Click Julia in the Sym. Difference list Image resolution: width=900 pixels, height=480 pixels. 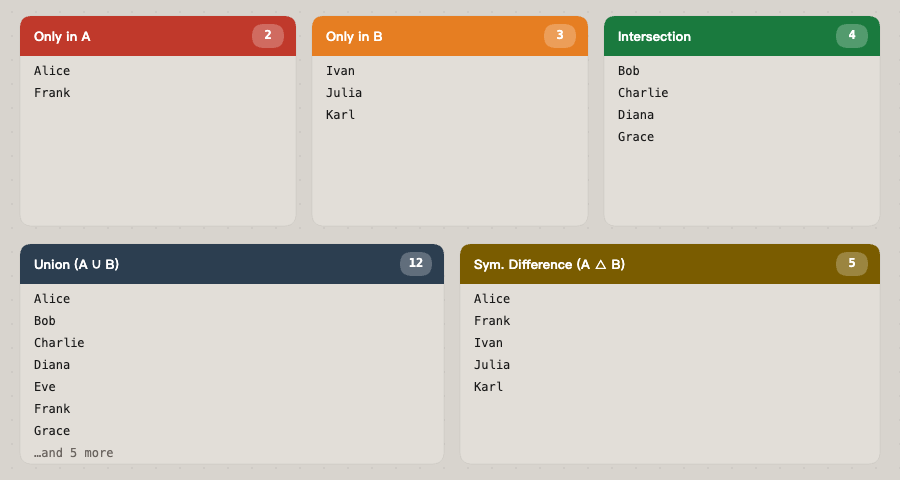click(x=492, y=365)
